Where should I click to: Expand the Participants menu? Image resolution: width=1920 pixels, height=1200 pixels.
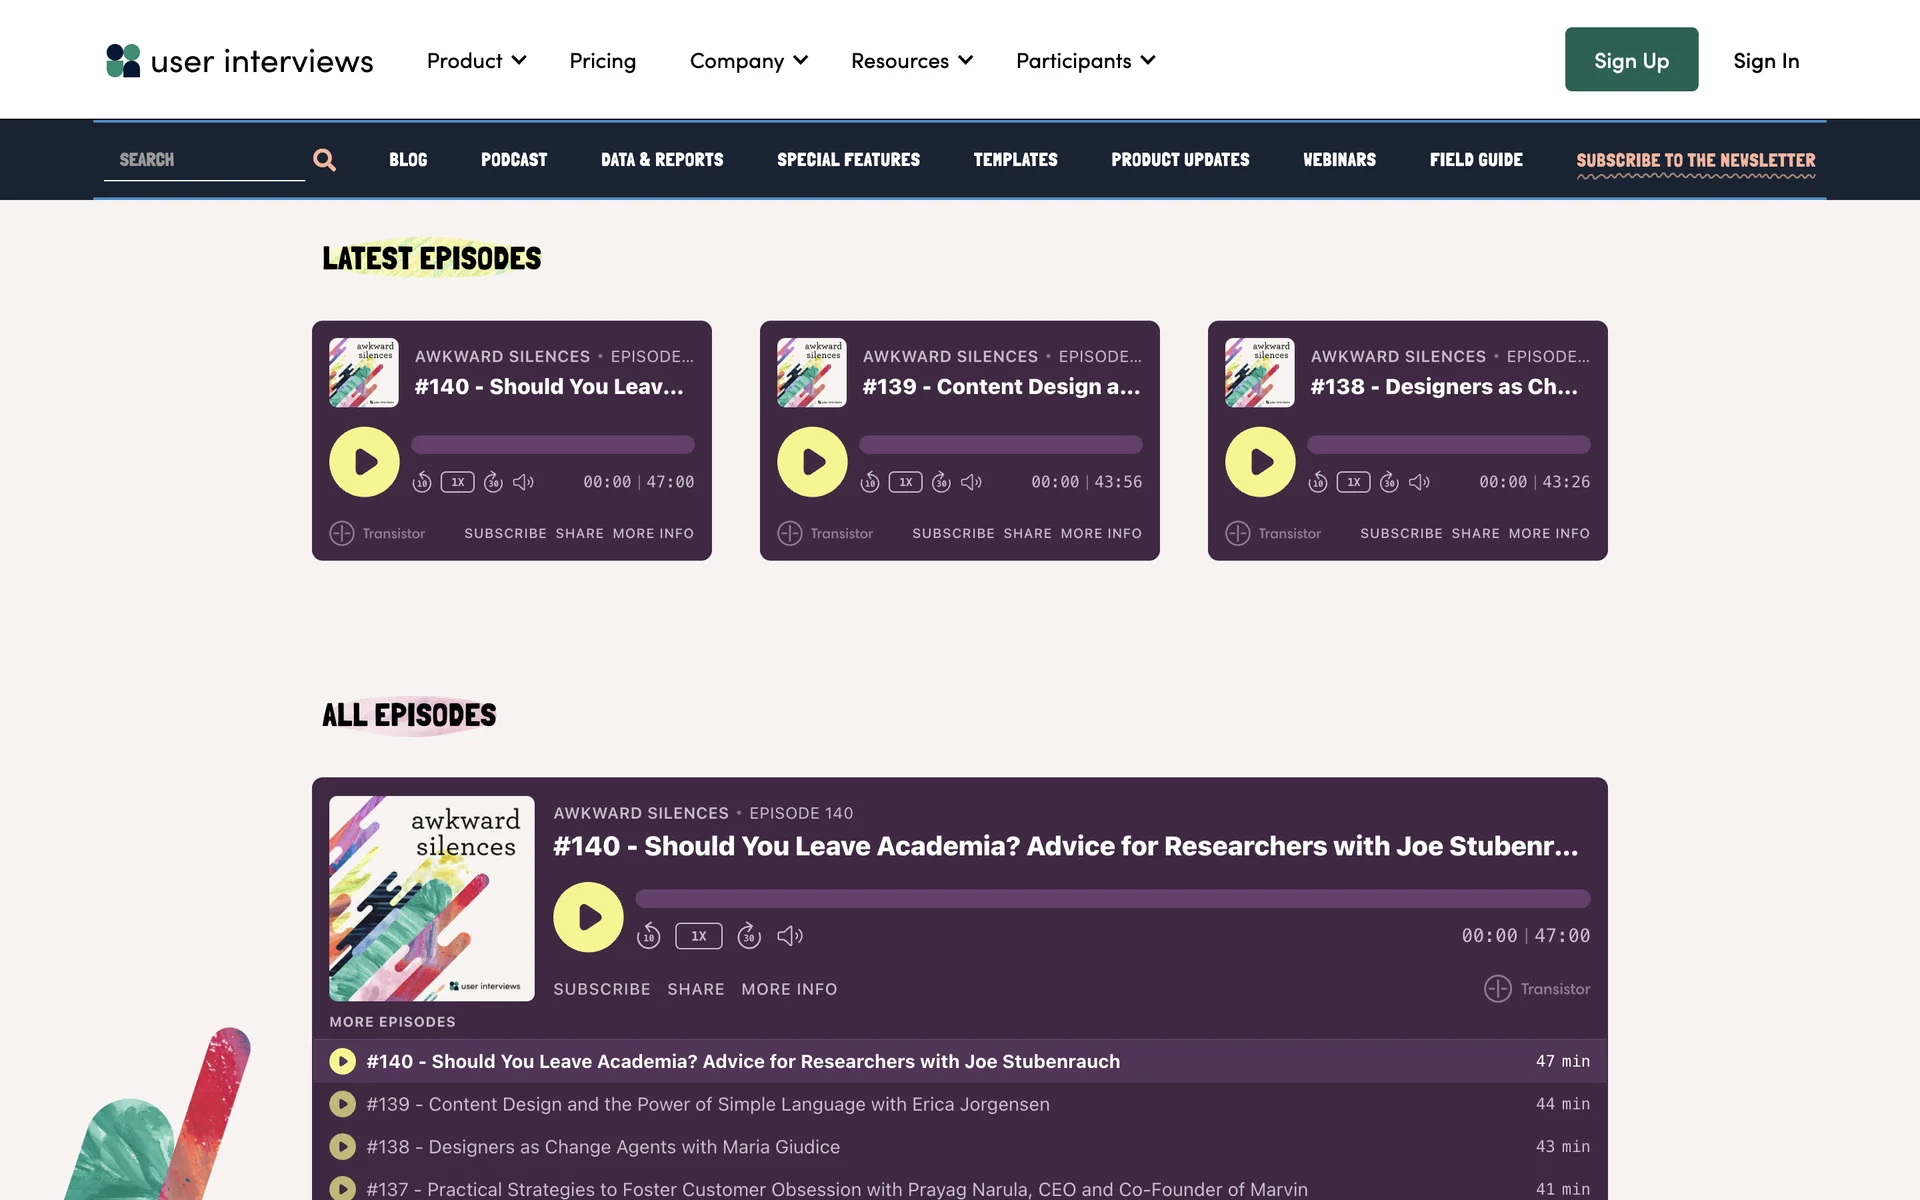1085,61
